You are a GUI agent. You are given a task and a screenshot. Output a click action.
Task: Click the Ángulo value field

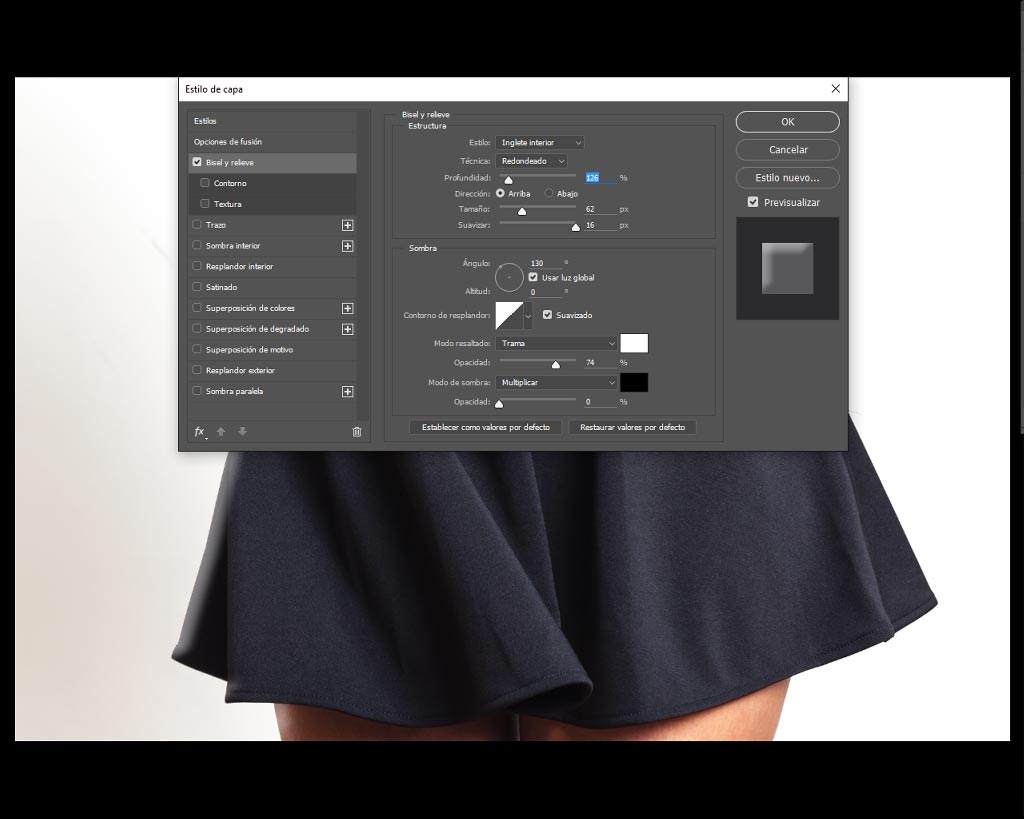[545, 263]
